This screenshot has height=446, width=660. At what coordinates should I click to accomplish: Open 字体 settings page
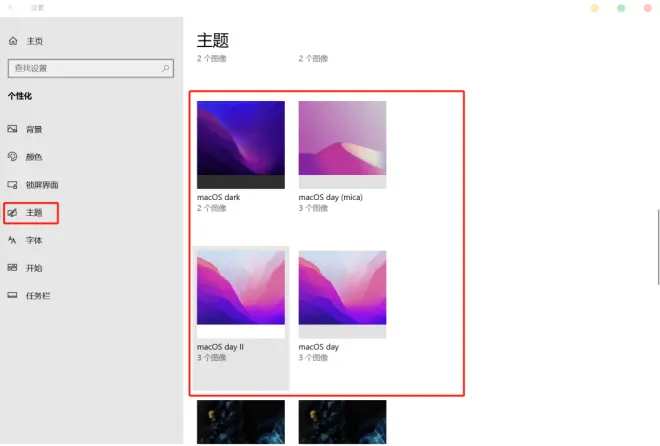point(34,240)
